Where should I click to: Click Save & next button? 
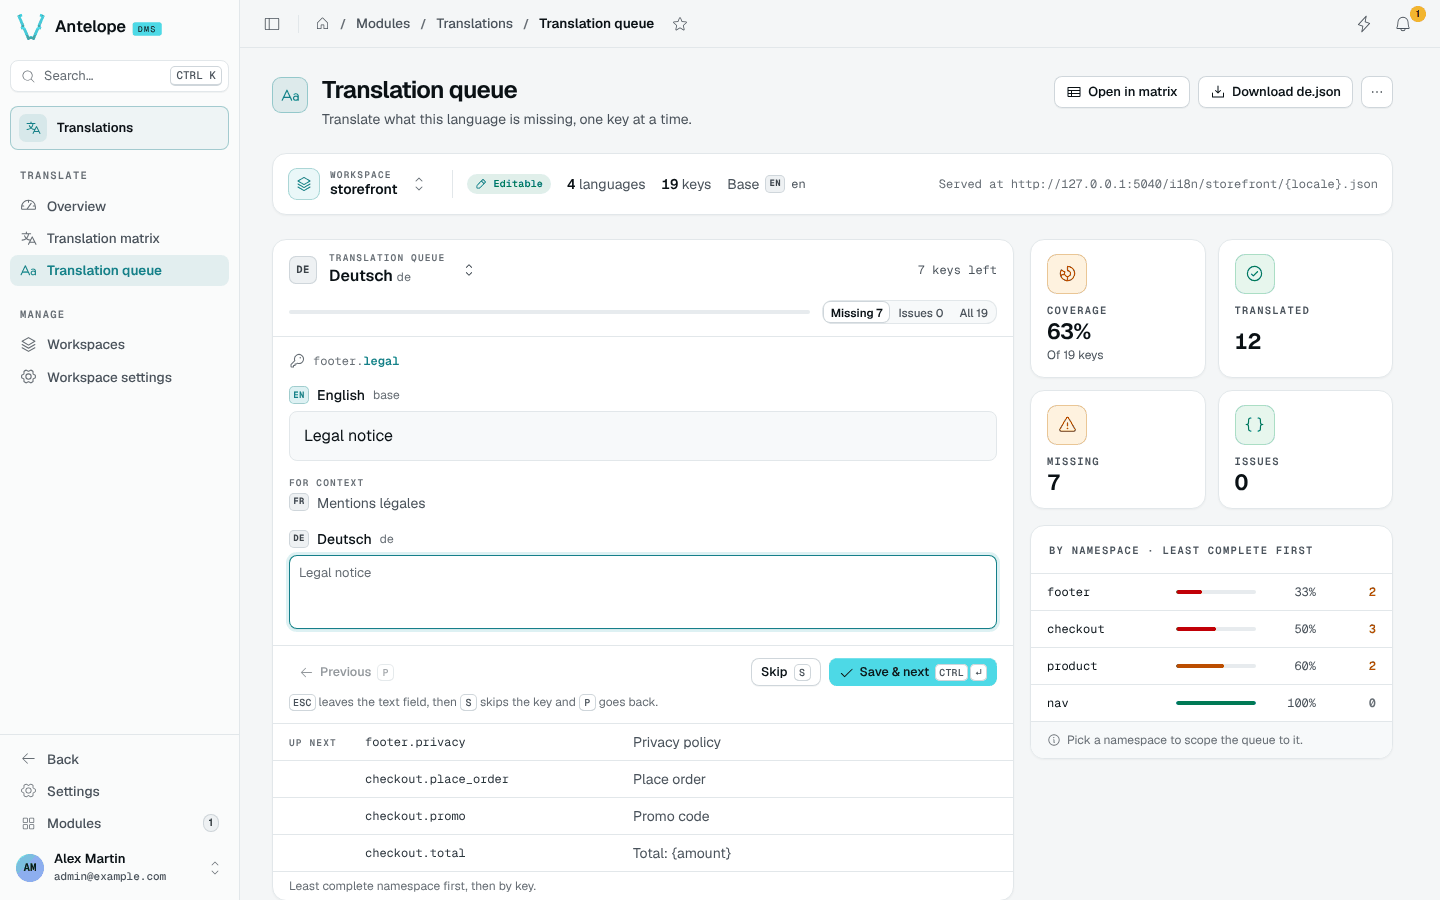tap(913, 672)
